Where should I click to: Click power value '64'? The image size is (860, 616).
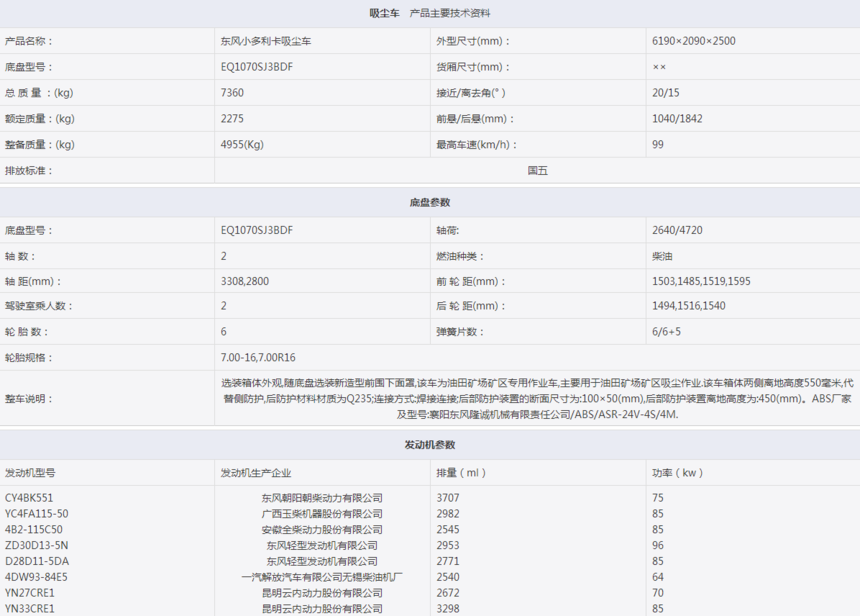coord(658,577)
